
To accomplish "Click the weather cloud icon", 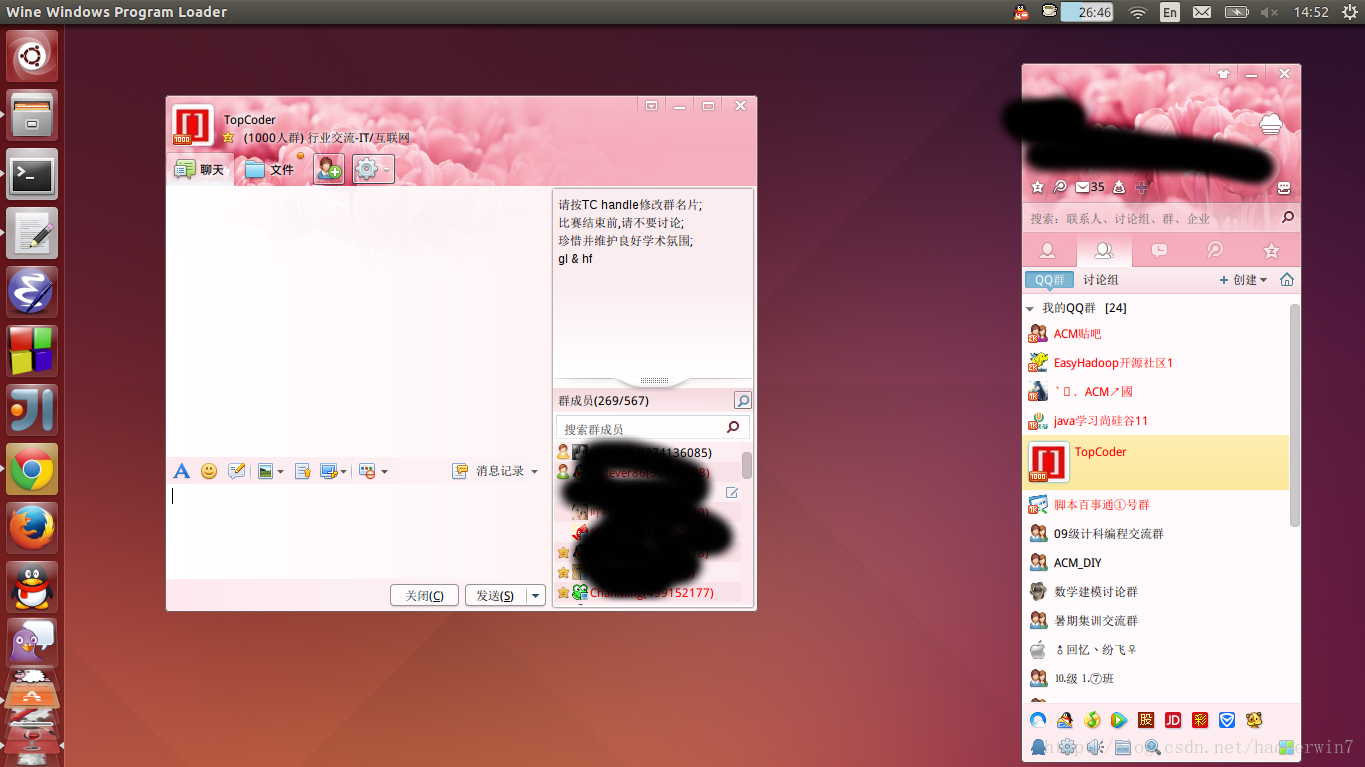I will (1271, 124).
